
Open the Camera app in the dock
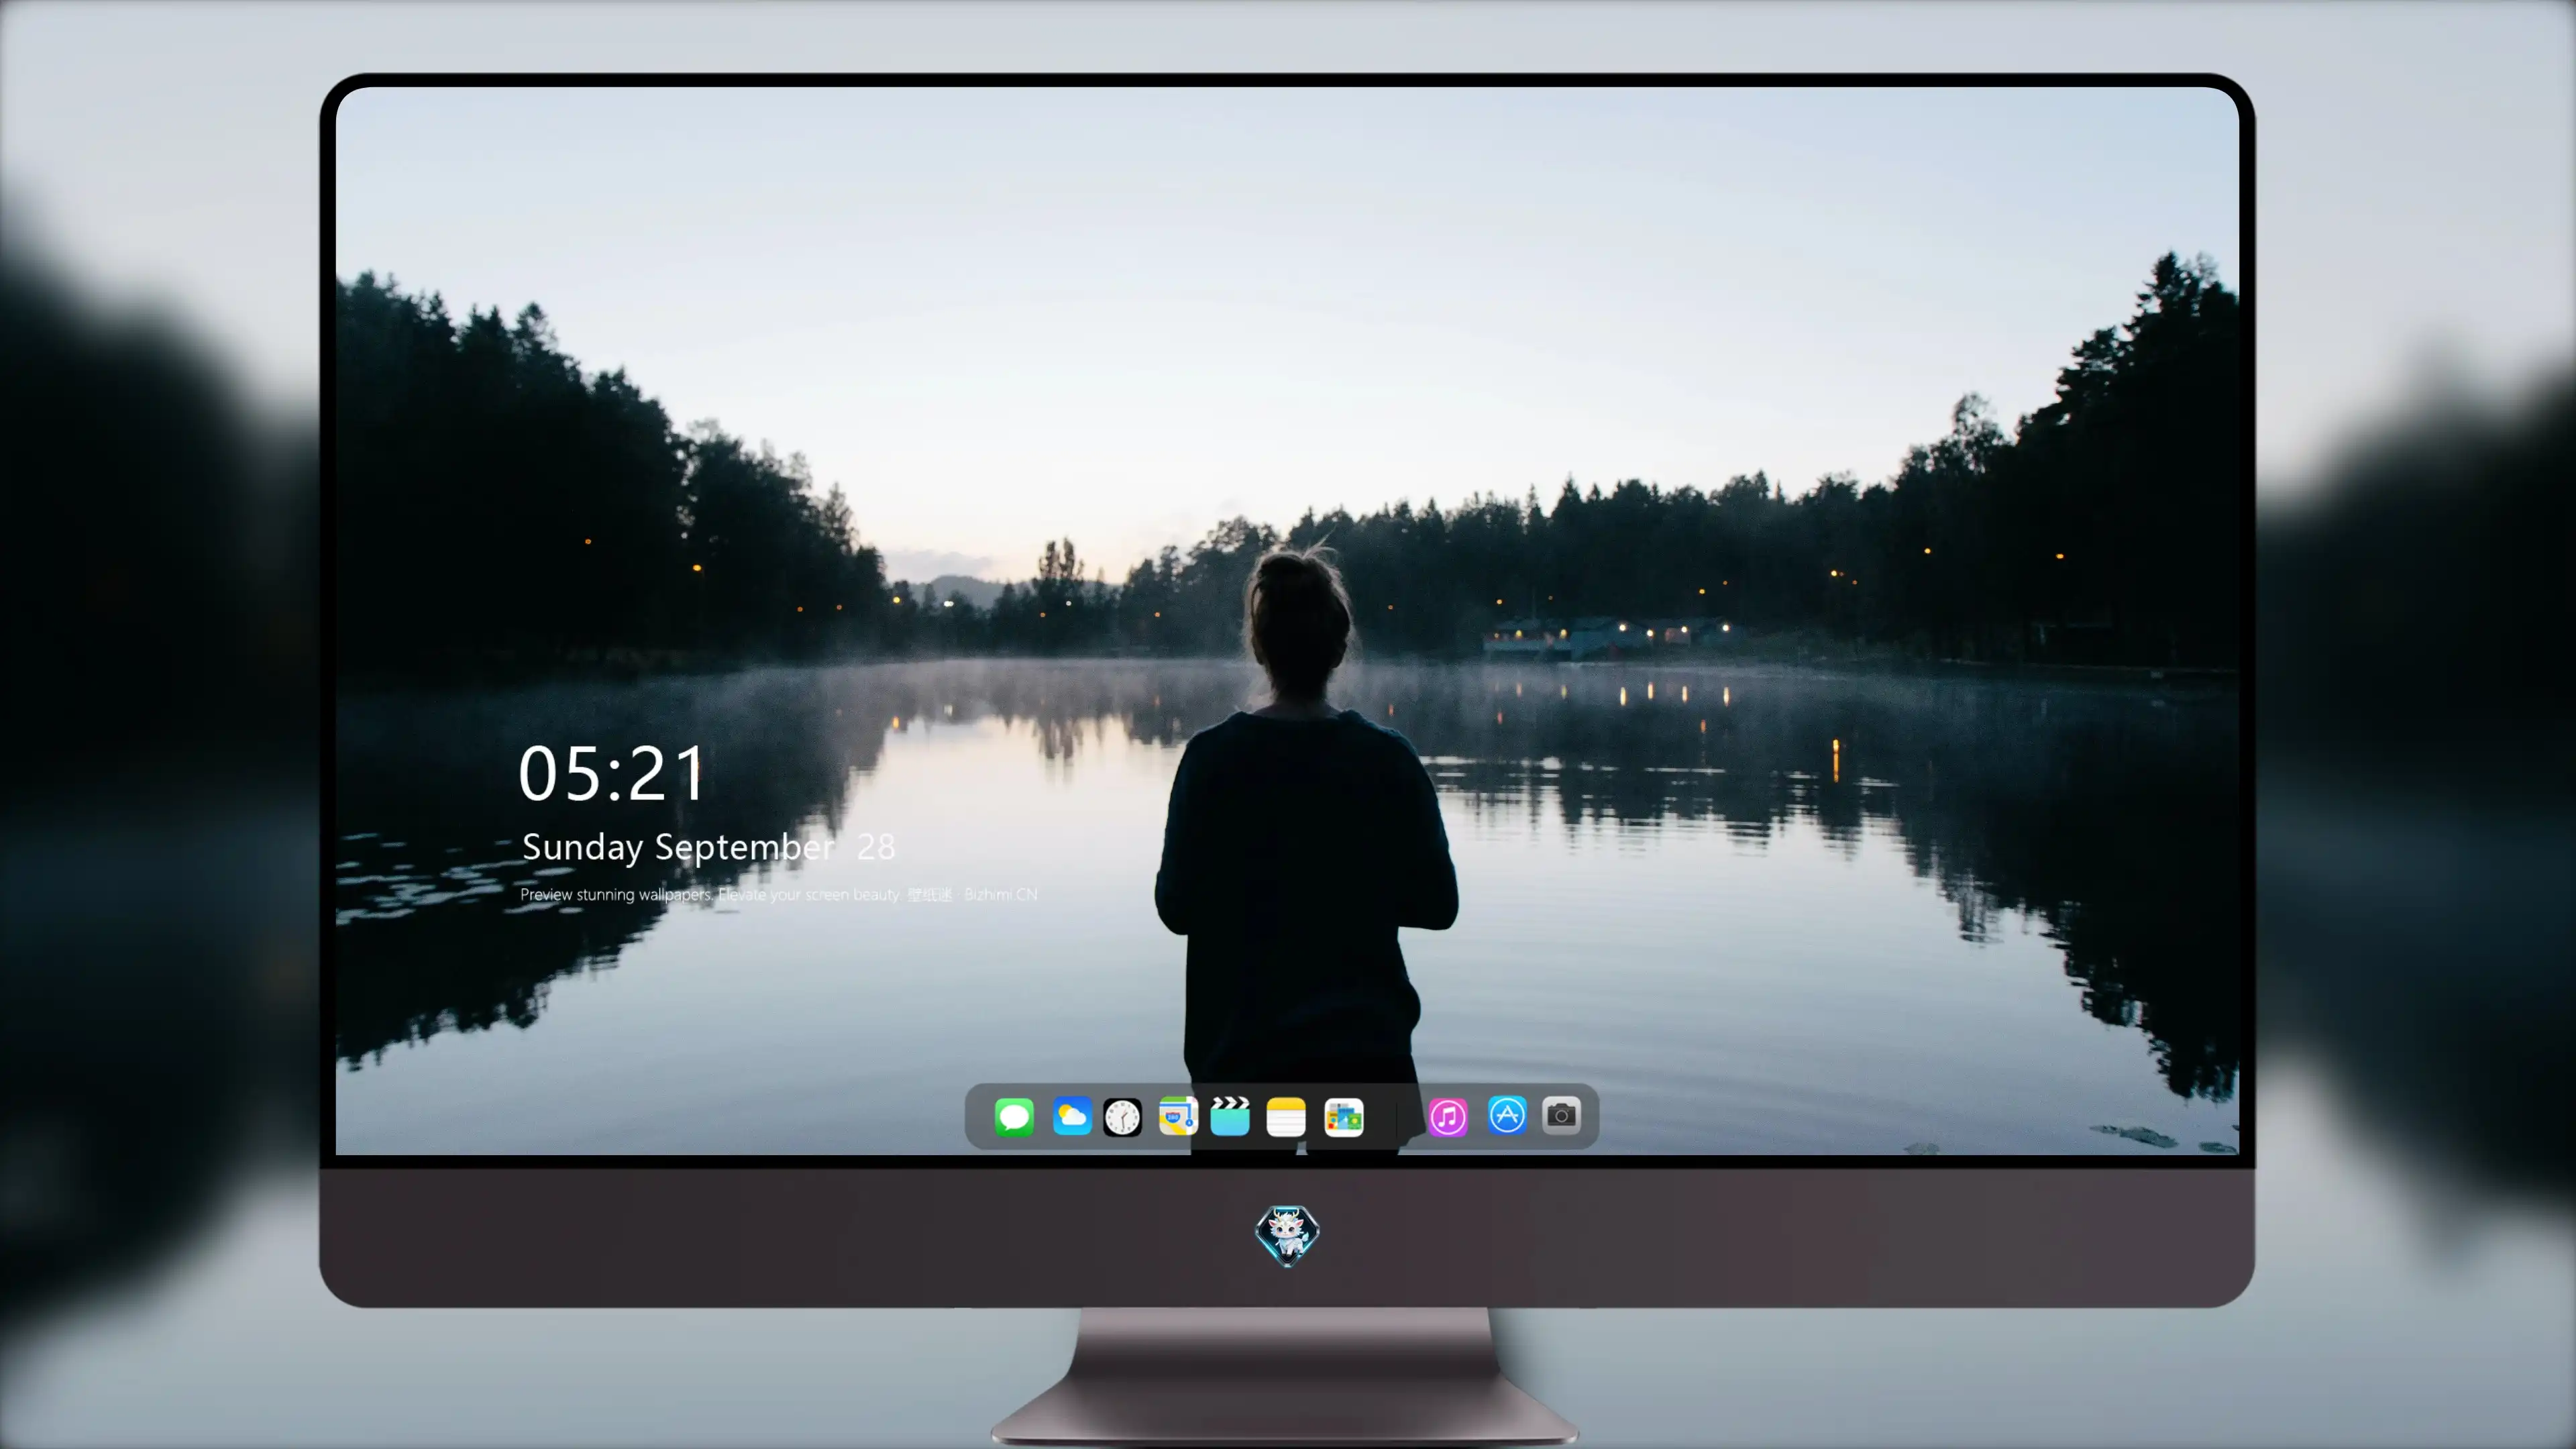click(1561, 1115)
